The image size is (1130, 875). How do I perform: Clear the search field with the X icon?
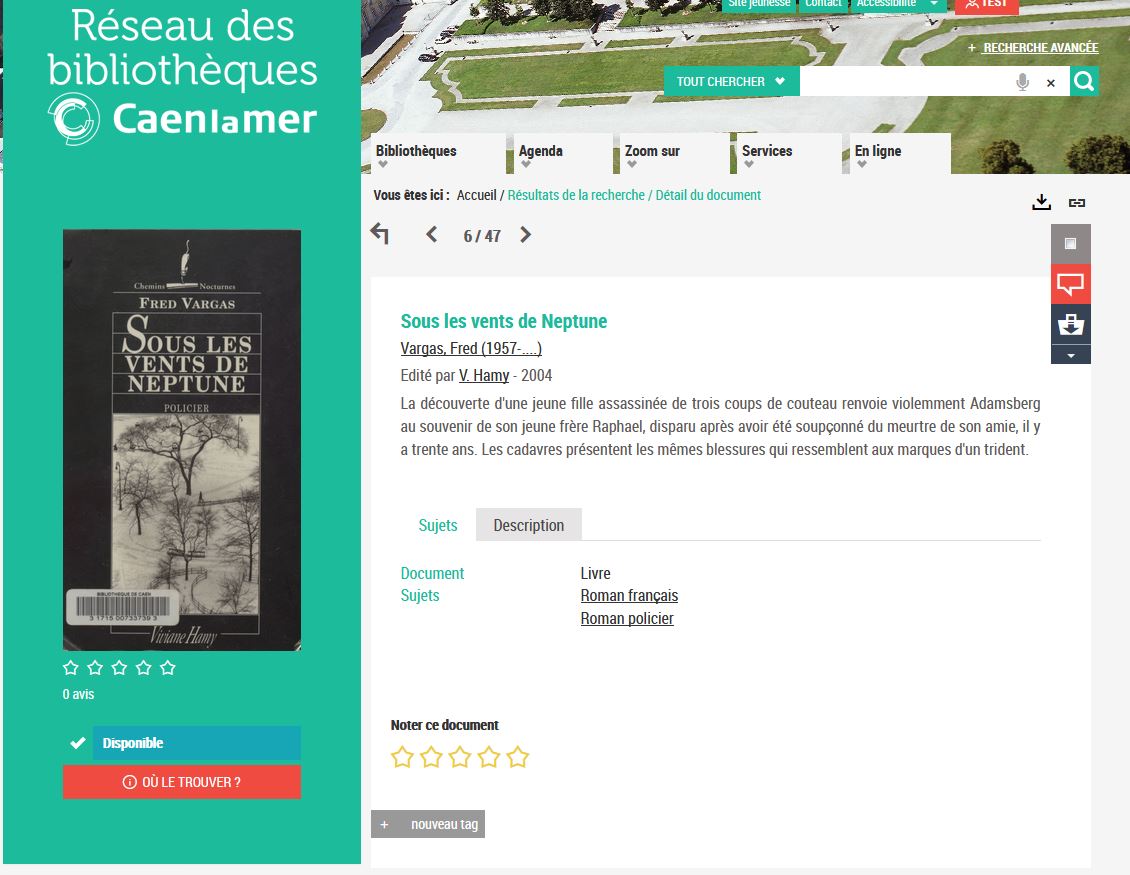(x=1051, y=83)
